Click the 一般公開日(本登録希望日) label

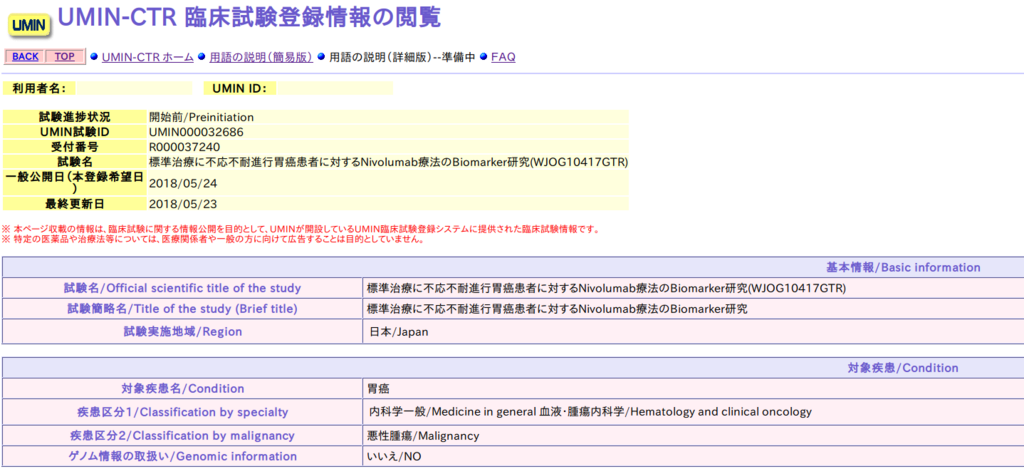pyautogui.click(x=74, y=182)
